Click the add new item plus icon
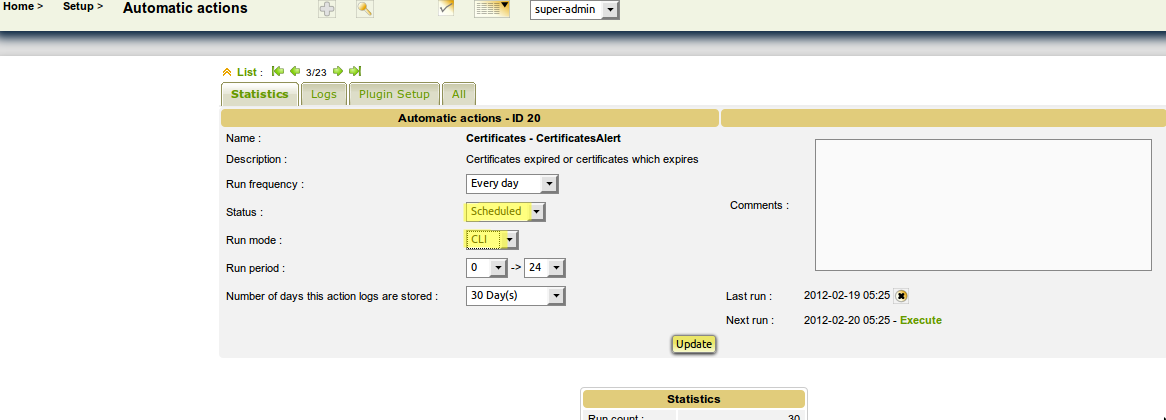The height and width of the screenshot is (420, 1166). tap(327, 10)
